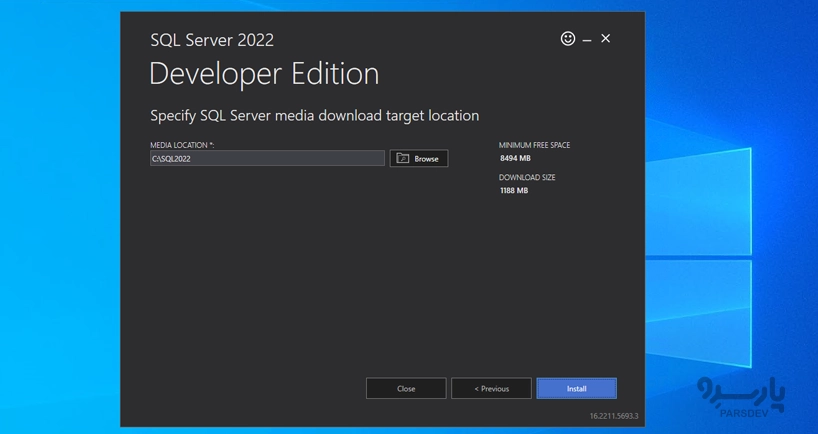Select the 1188 MB download size value
This screenshot has height=434, width=818.
(514, 190)
